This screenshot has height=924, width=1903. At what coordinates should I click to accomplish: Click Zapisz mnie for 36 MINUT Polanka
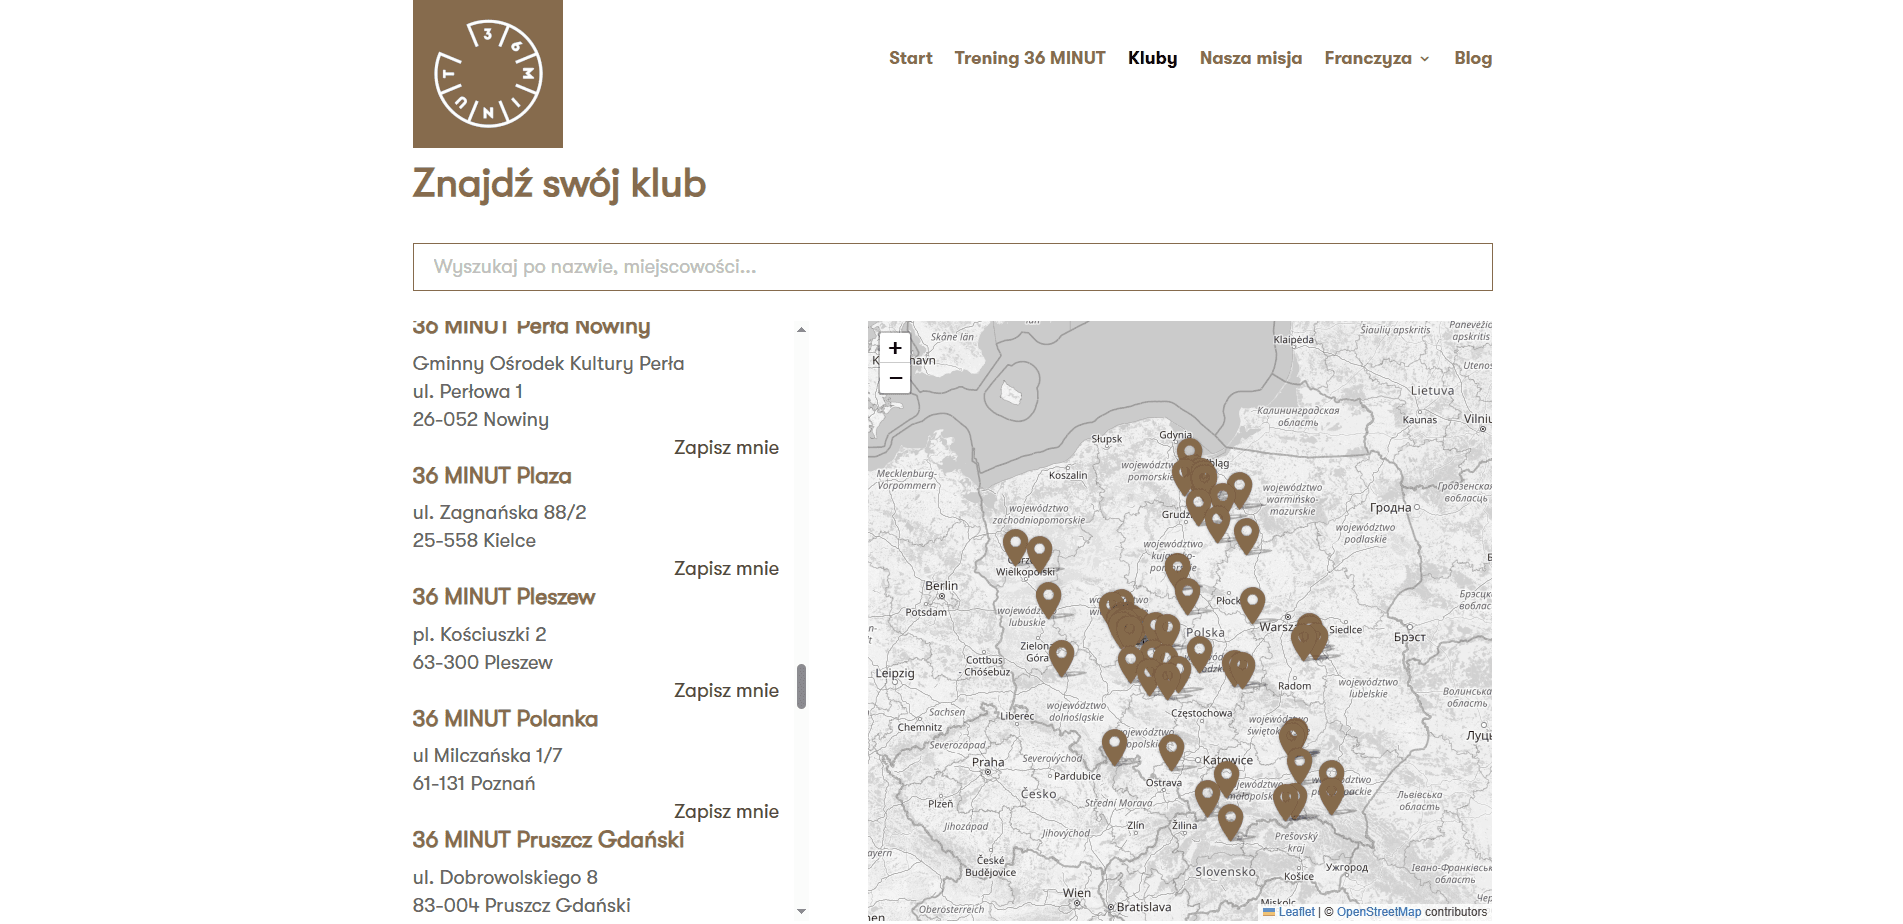[726, 811]
